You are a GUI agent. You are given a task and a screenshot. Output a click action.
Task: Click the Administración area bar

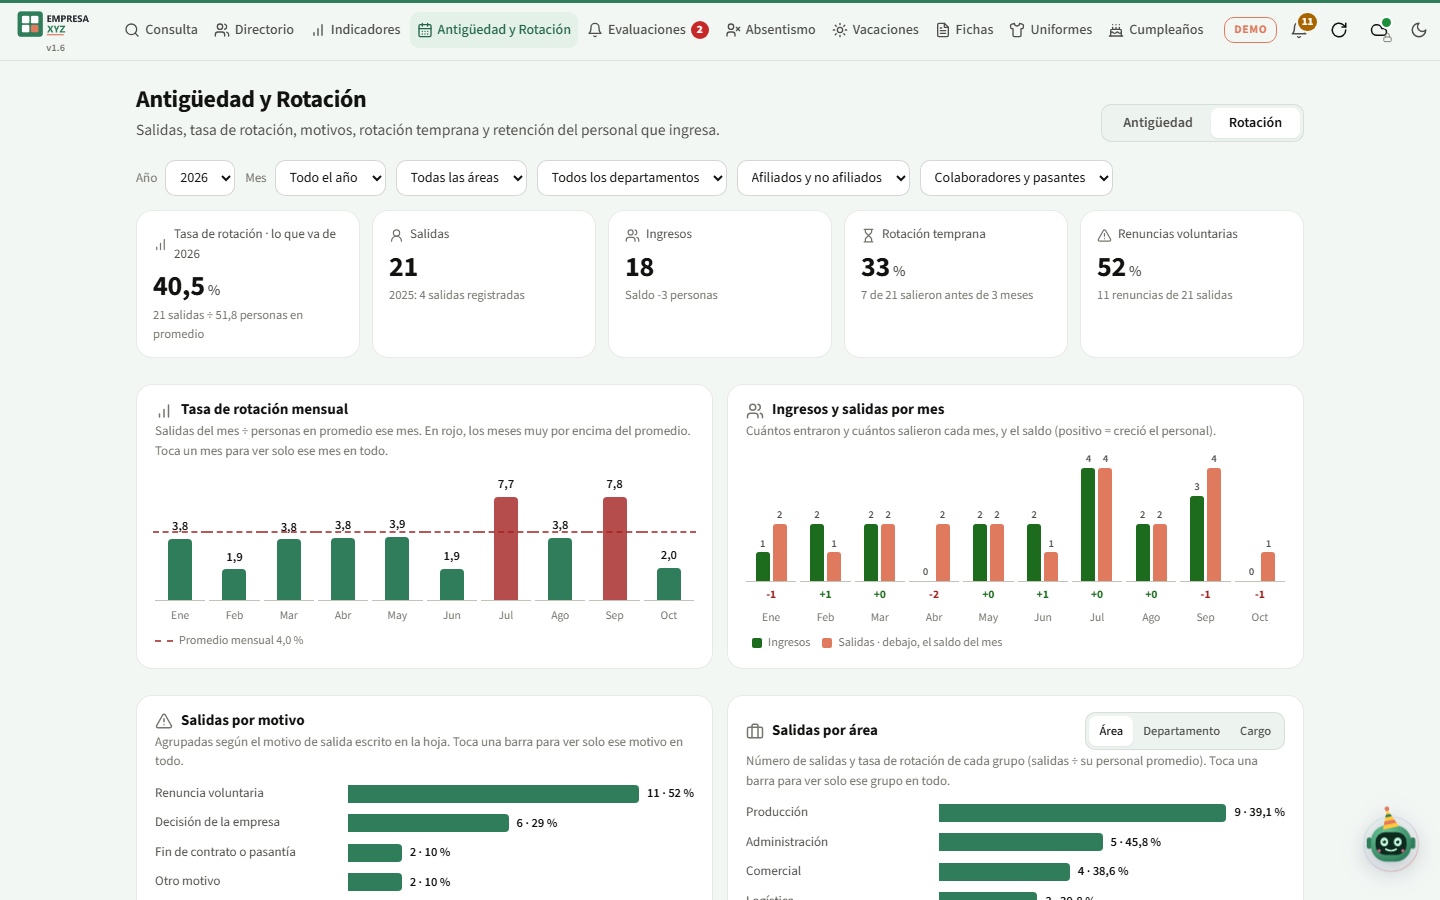click(1021, 843)
